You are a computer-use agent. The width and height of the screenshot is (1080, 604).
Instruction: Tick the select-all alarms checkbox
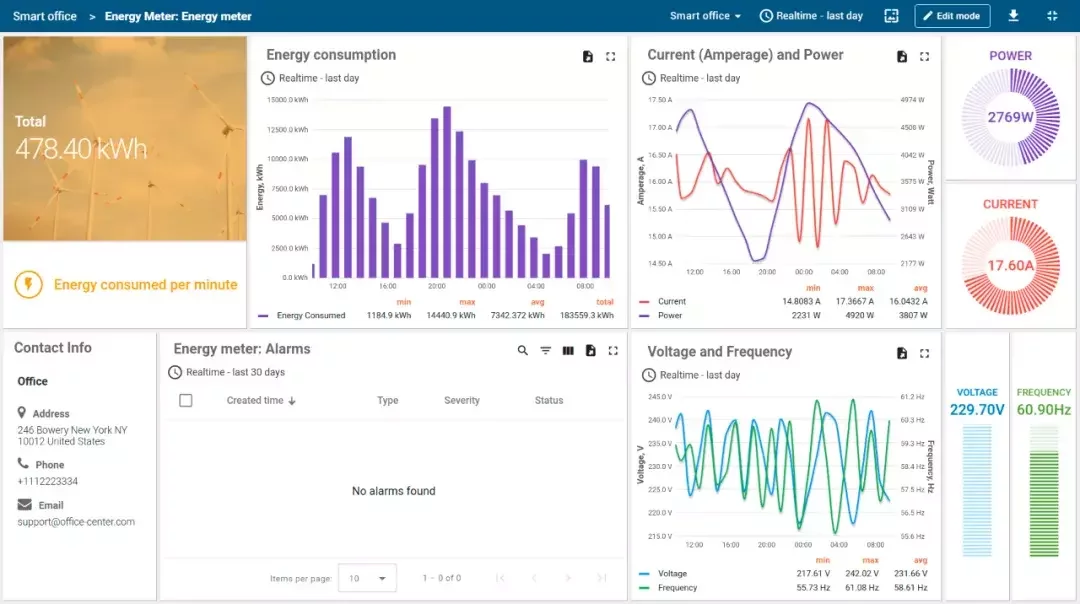[185, 401]
